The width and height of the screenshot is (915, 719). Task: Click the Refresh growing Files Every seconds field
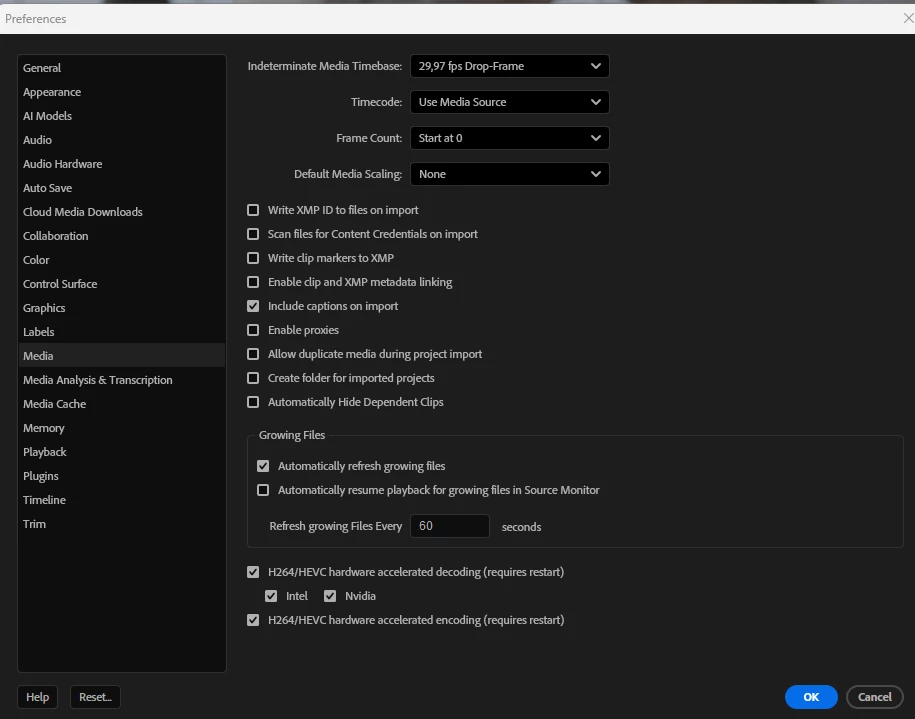click(449, 526)
